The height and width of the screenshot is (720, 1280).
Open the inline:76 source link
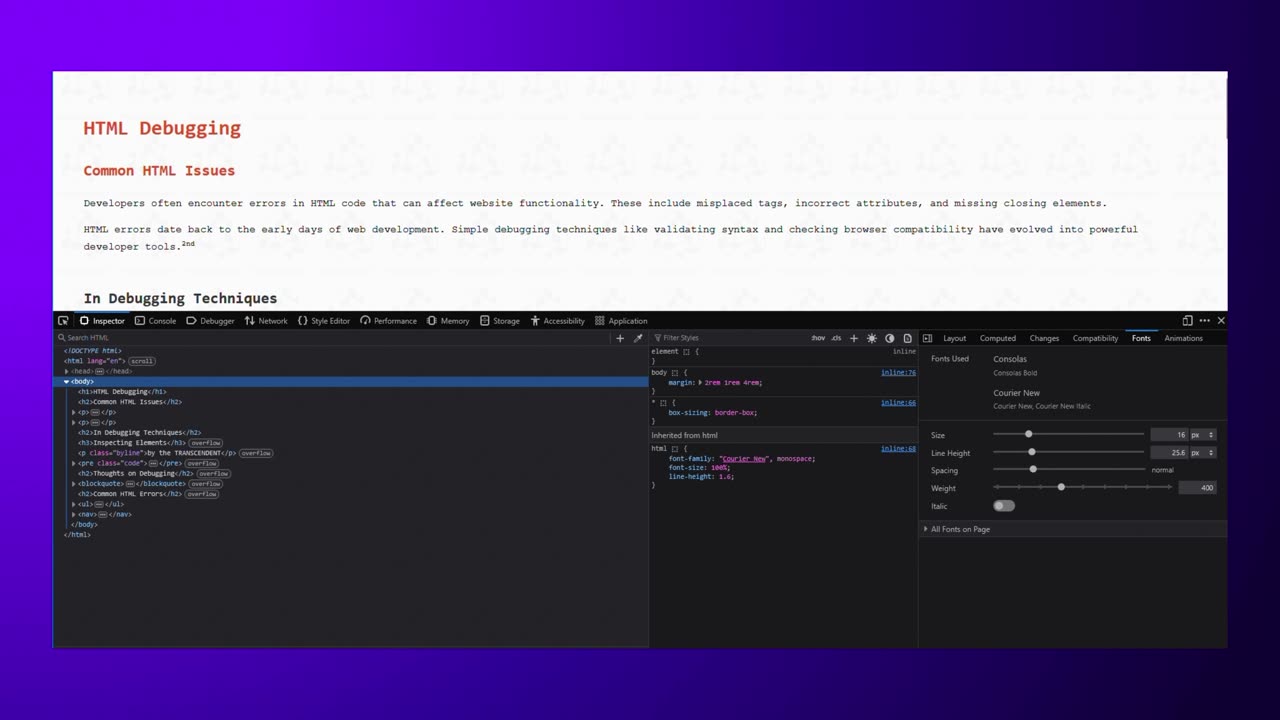[x=898, y=372]
